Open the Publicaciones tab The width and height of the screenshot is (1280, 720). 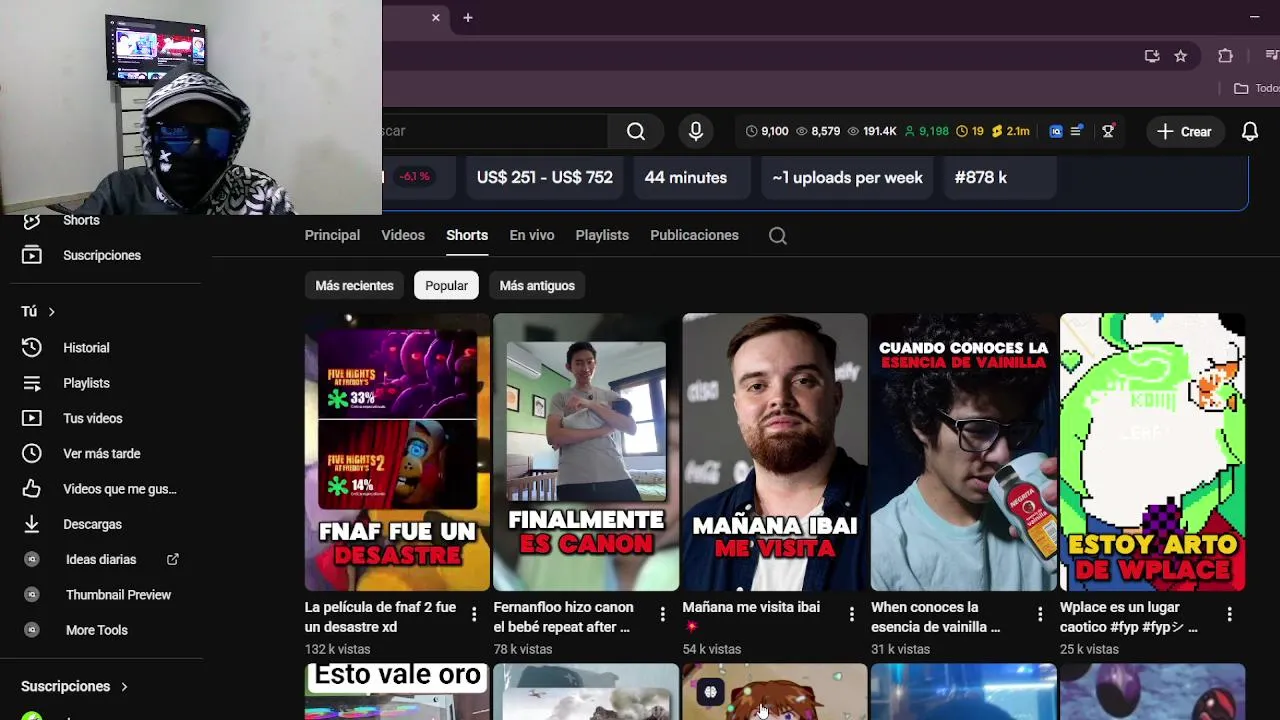point(694,235)
